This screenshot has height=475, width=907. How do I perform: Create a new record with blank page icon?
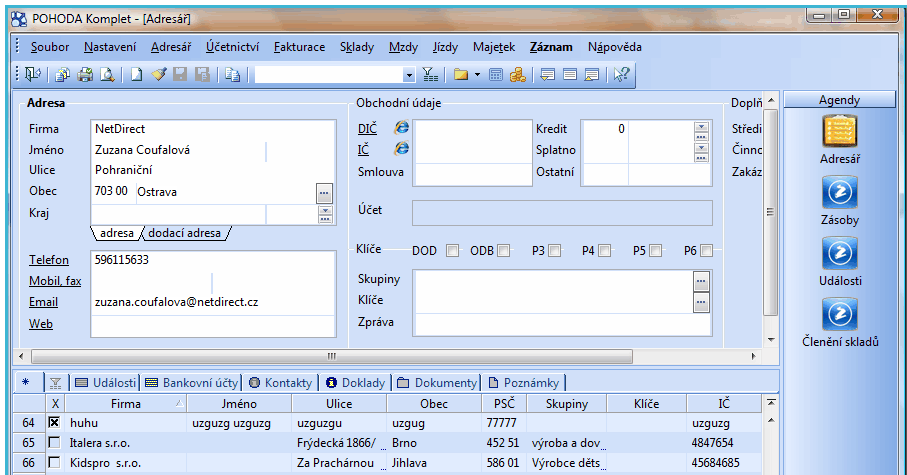pyautogui.click(x=137, y=75)
